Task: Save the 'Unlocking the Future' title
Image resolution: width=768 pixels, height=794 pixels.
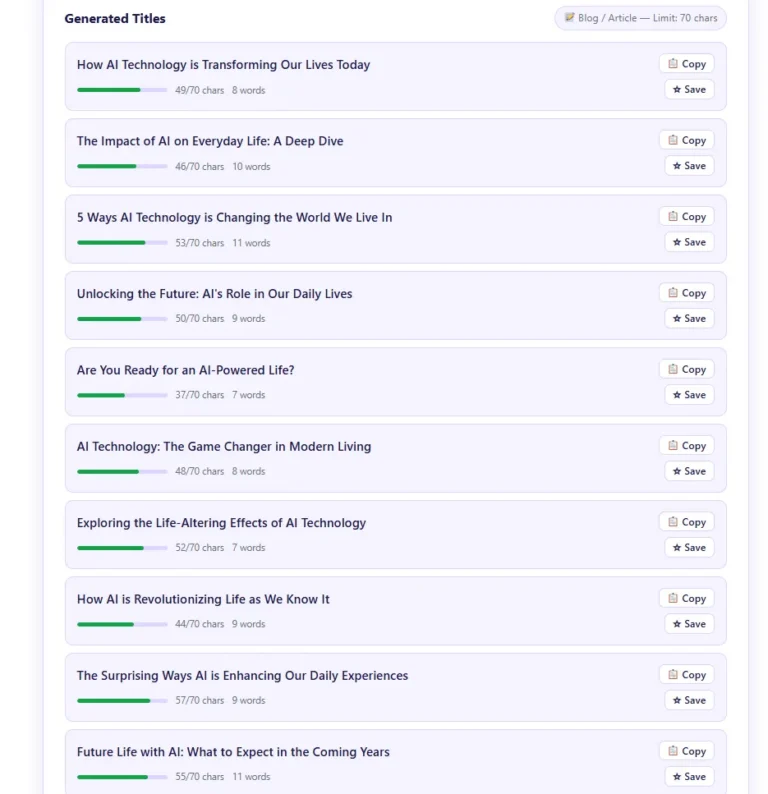Action: click(689, 319)
